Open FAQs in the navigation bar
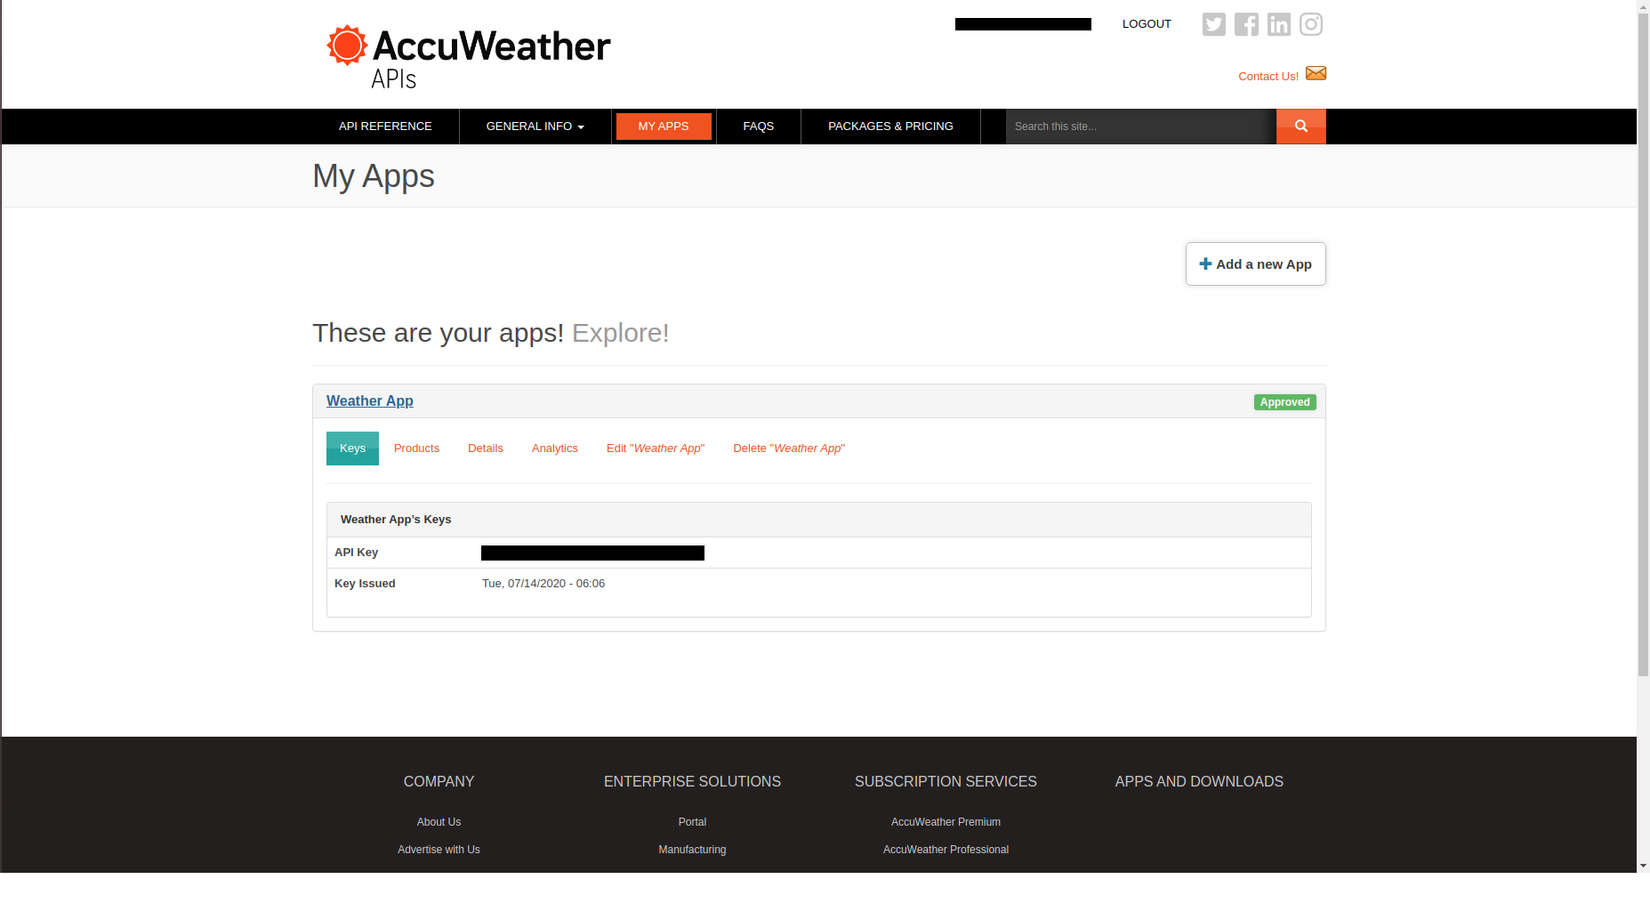 [x=758, y=126]
